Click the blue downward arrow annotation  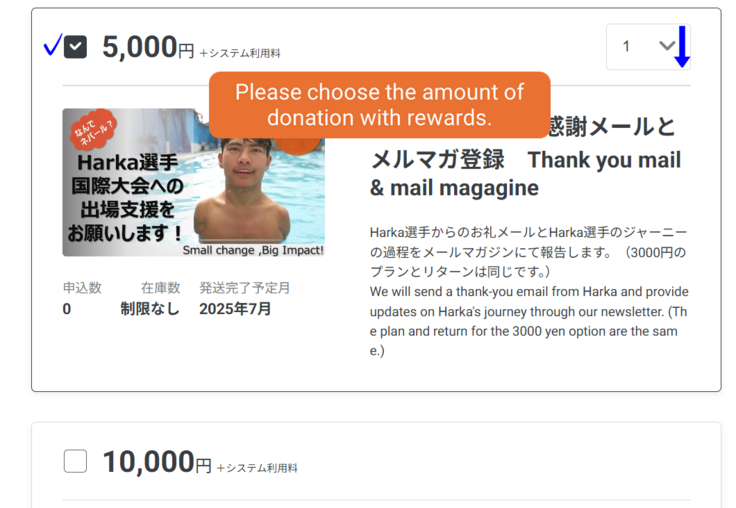(682, 46)
